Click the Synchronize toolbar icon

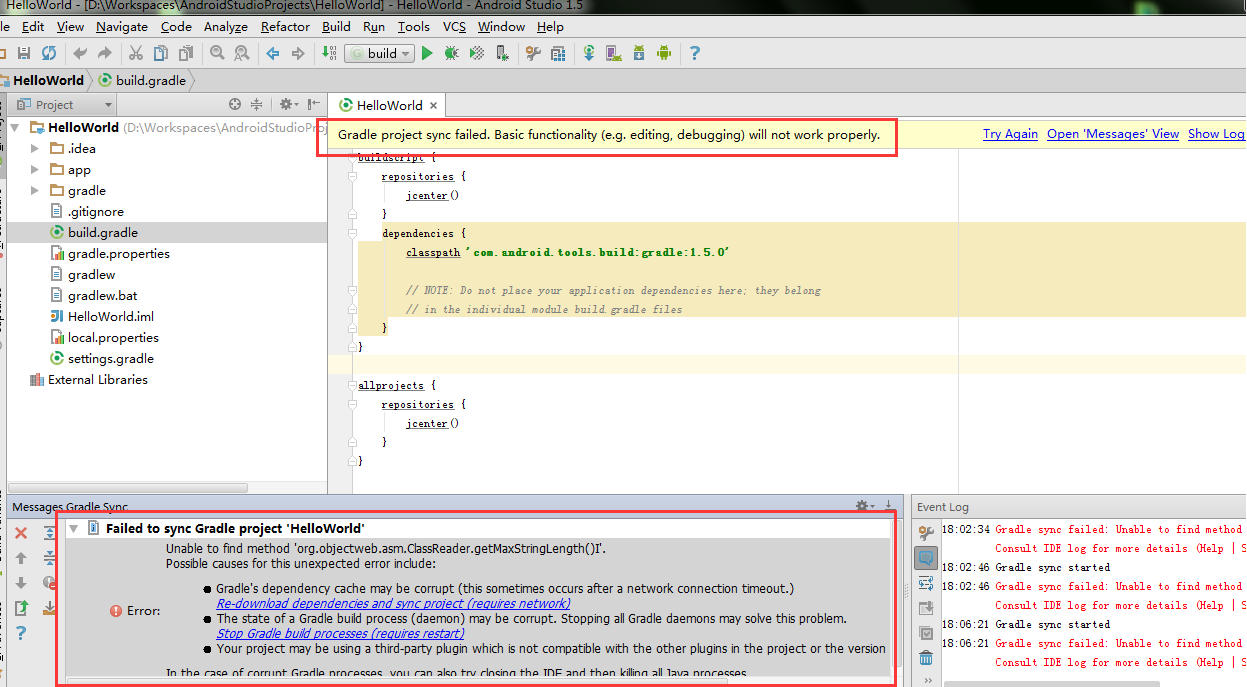(x=49, y=53)
